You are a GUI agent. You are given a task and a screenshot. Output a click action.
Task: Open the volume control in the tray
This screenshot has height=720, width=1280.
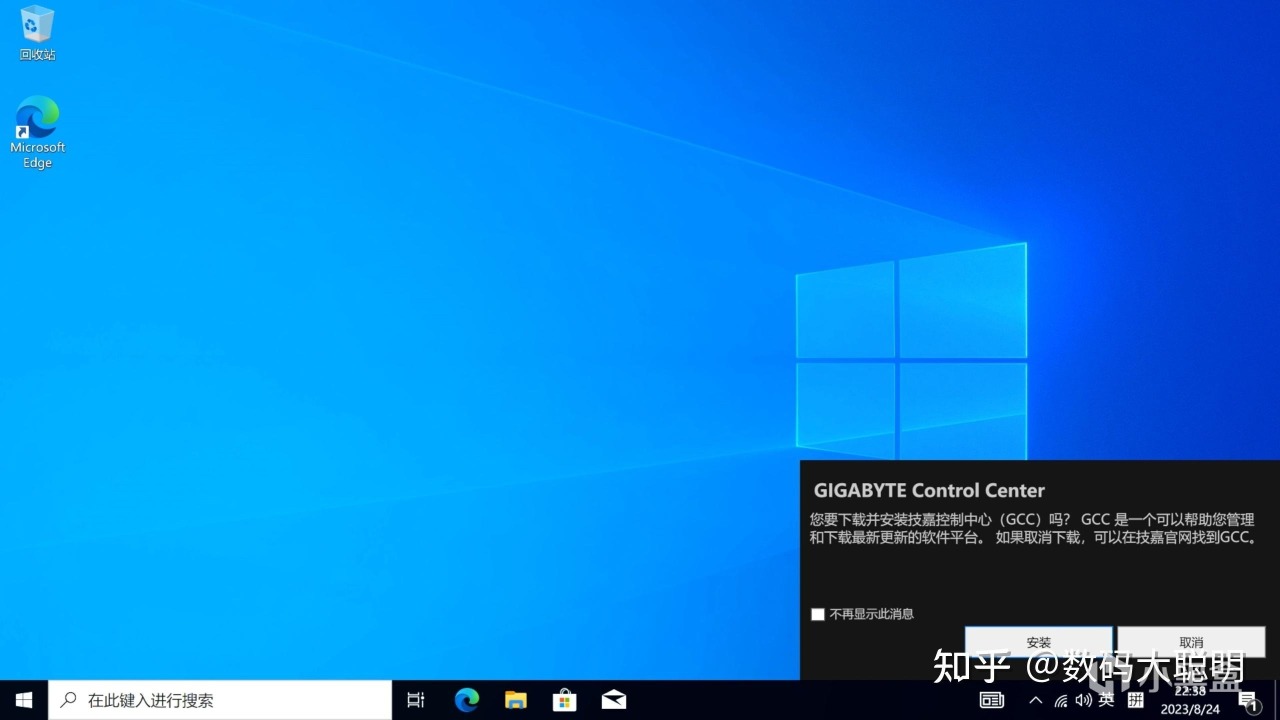1084,700
